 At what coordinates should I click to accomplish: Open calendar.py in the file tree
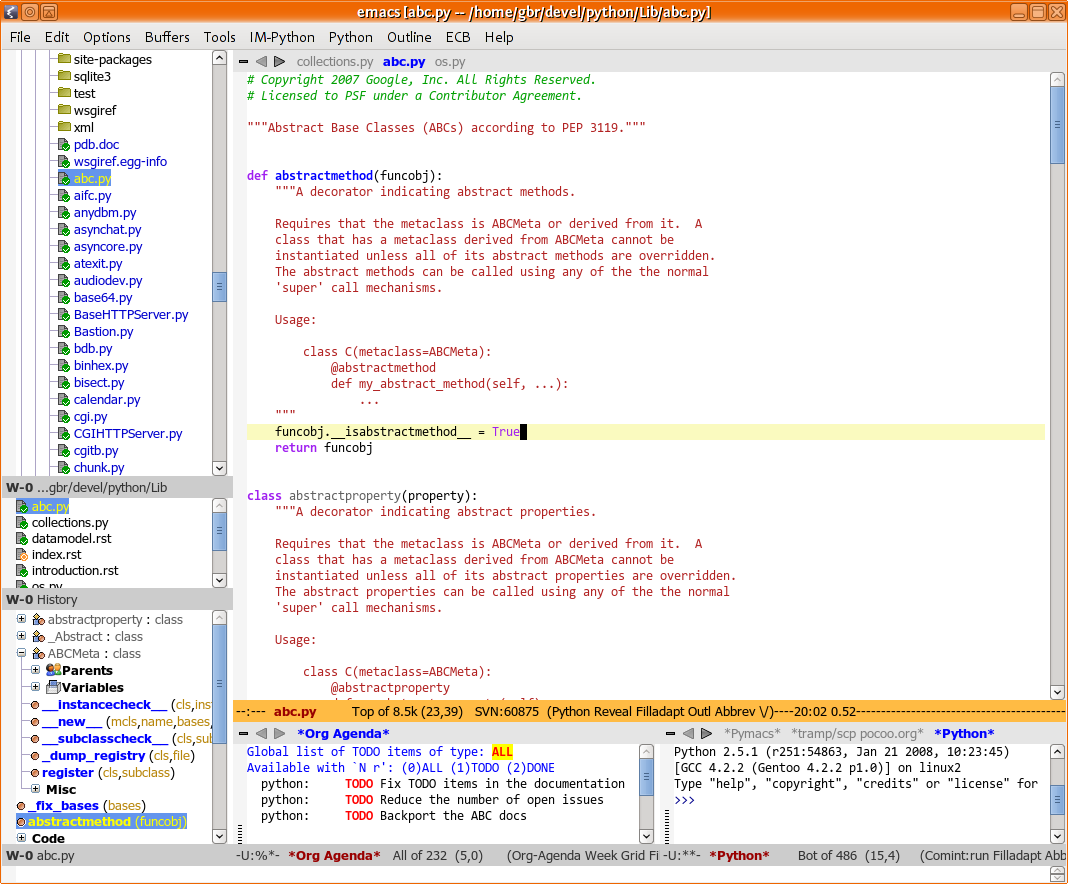pyautogui.click(x=107, y=399)
